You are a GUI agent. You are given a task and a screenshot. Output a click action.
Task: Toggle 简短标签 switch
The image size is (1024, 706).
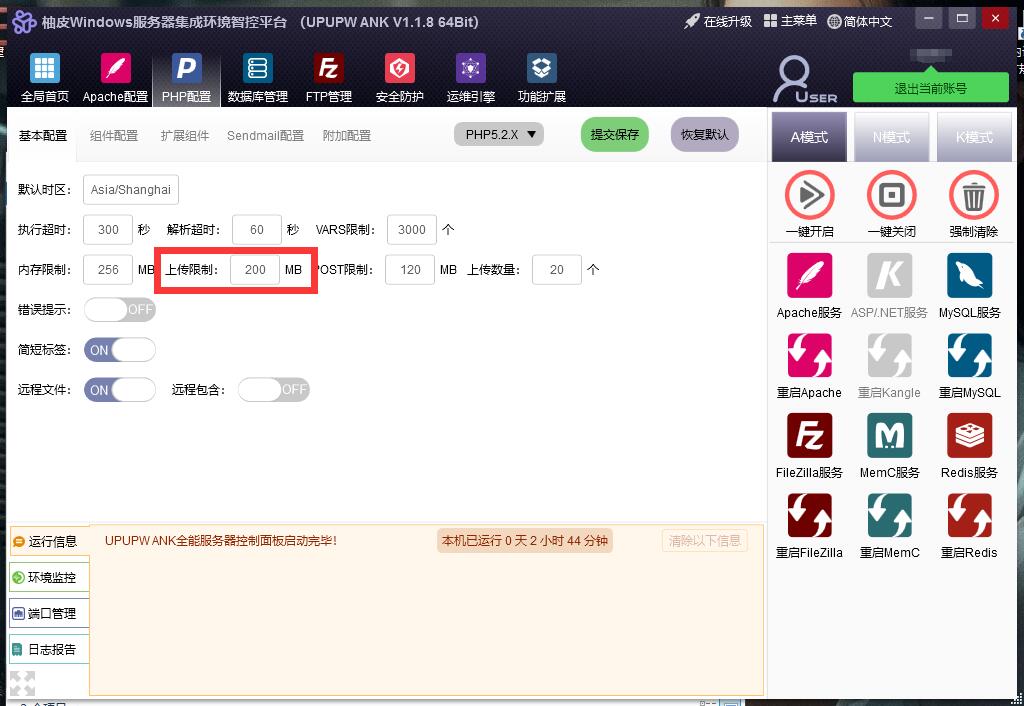click(120, 349)
